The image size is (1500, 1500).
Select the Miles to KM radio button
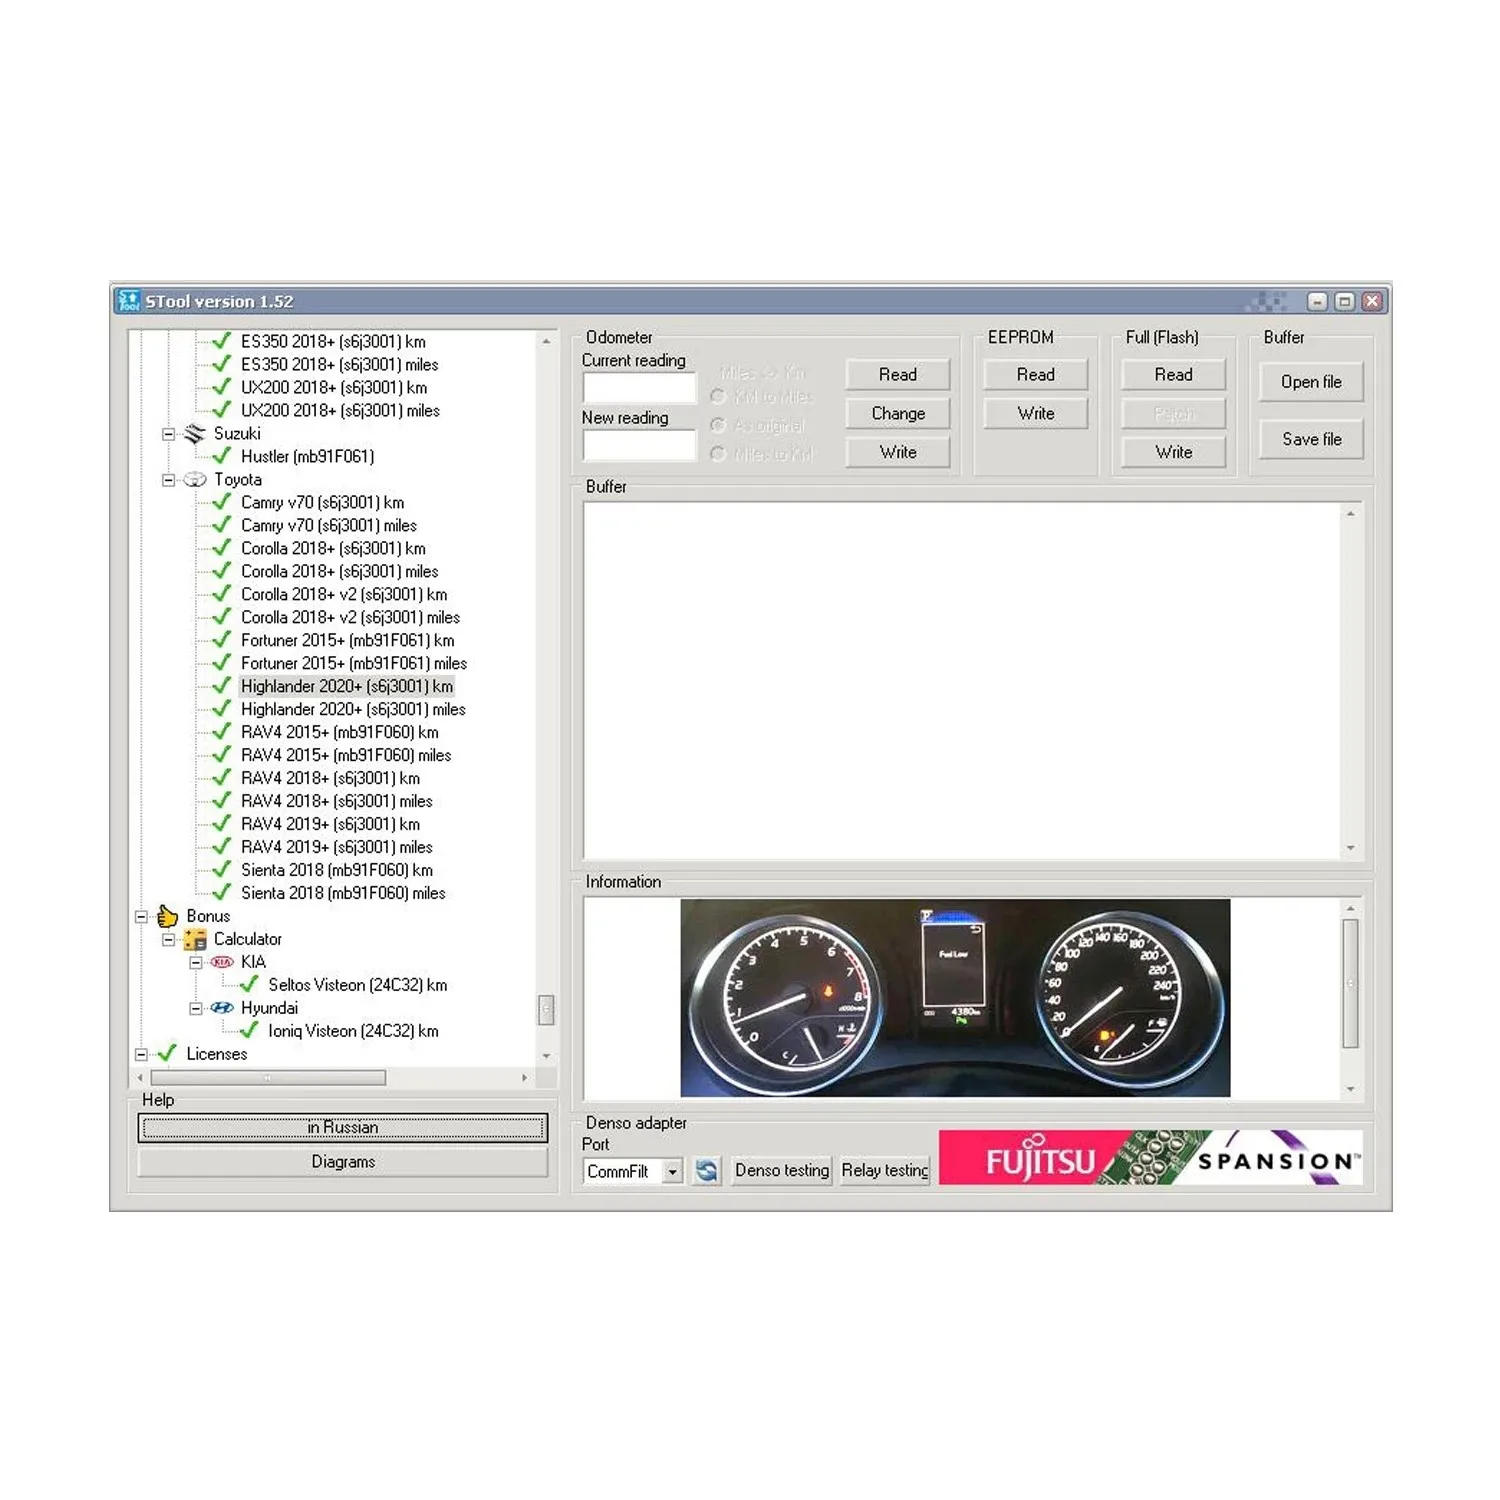click(x=718, y=454)
